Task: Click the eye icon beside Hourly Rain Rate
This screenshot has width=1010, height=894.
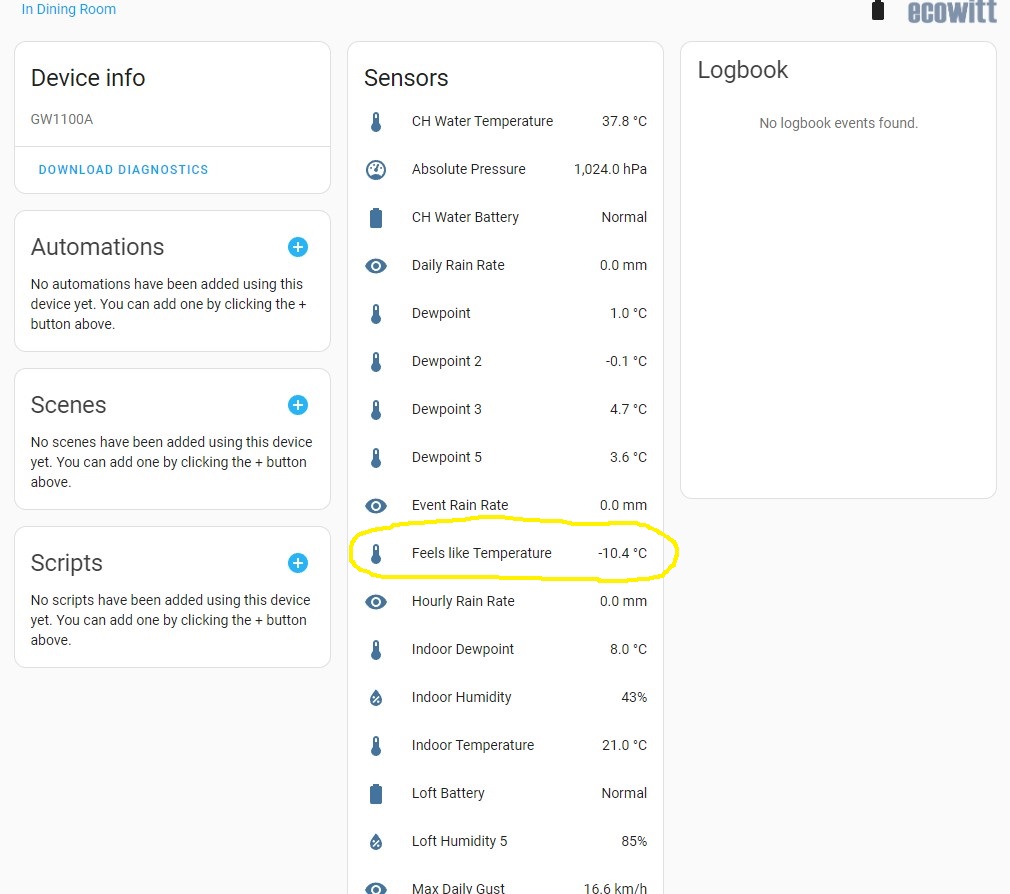Action: 375,601
